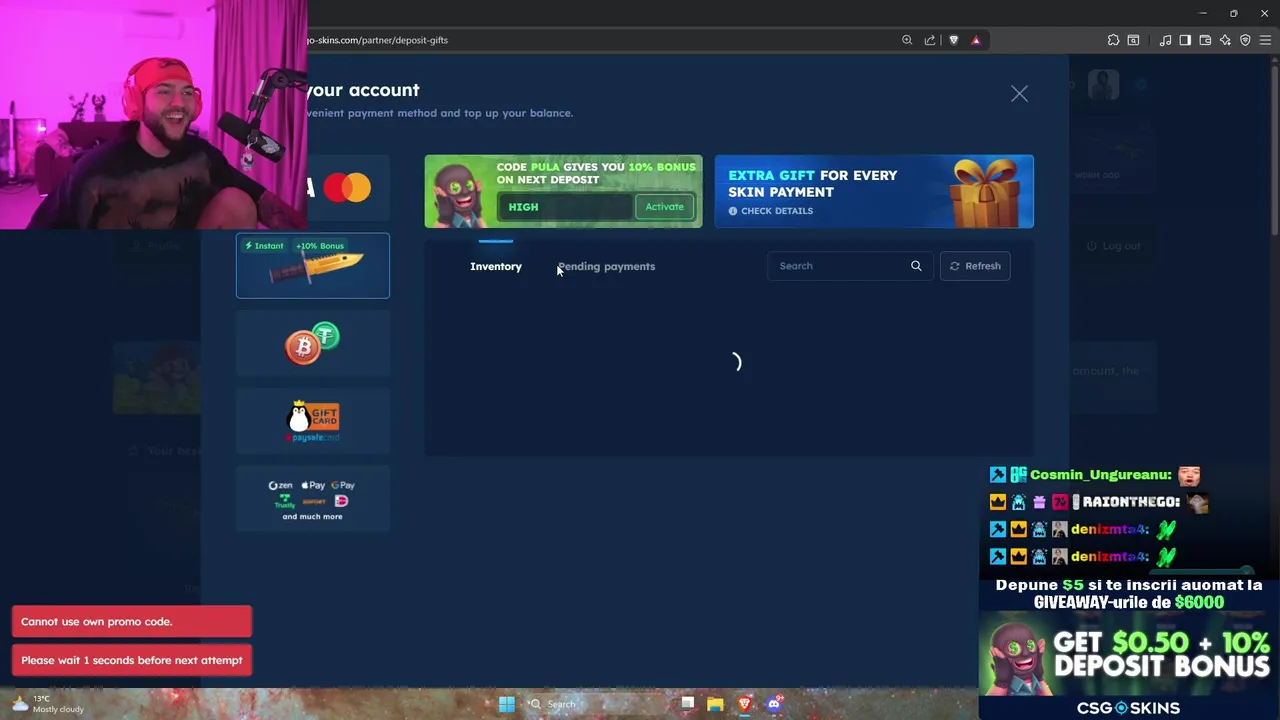
Task: Click the browser address bar URL
Action: pos(378,40)
